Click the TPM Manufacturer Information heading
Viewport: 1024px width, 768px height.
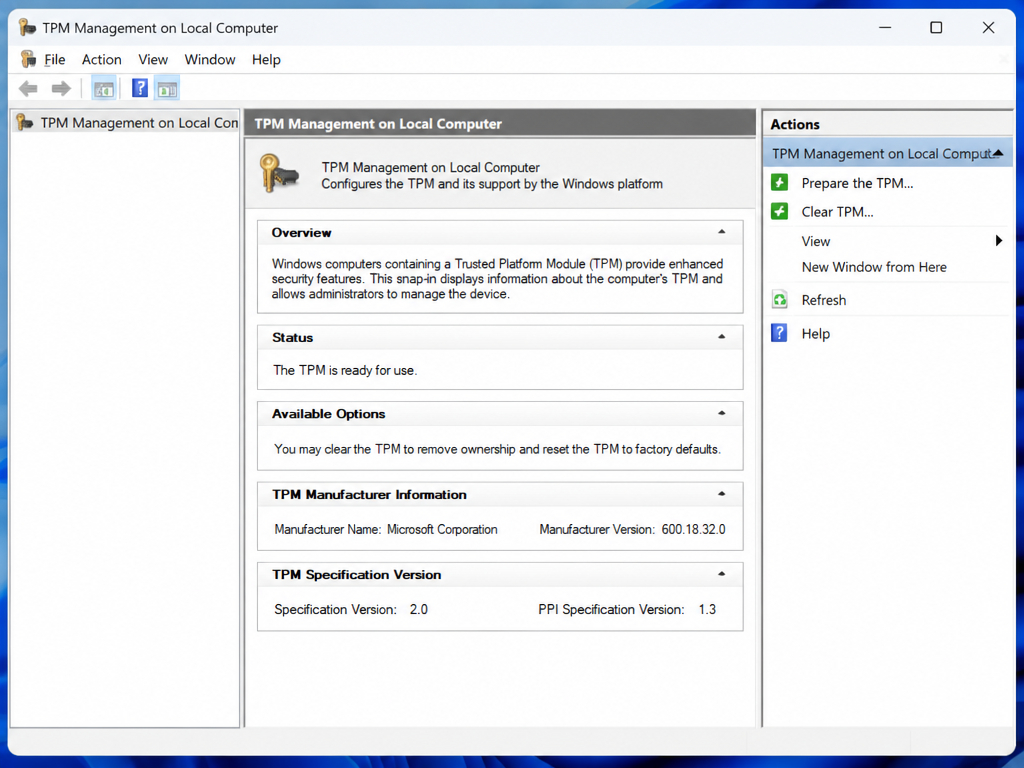point(369,494)
